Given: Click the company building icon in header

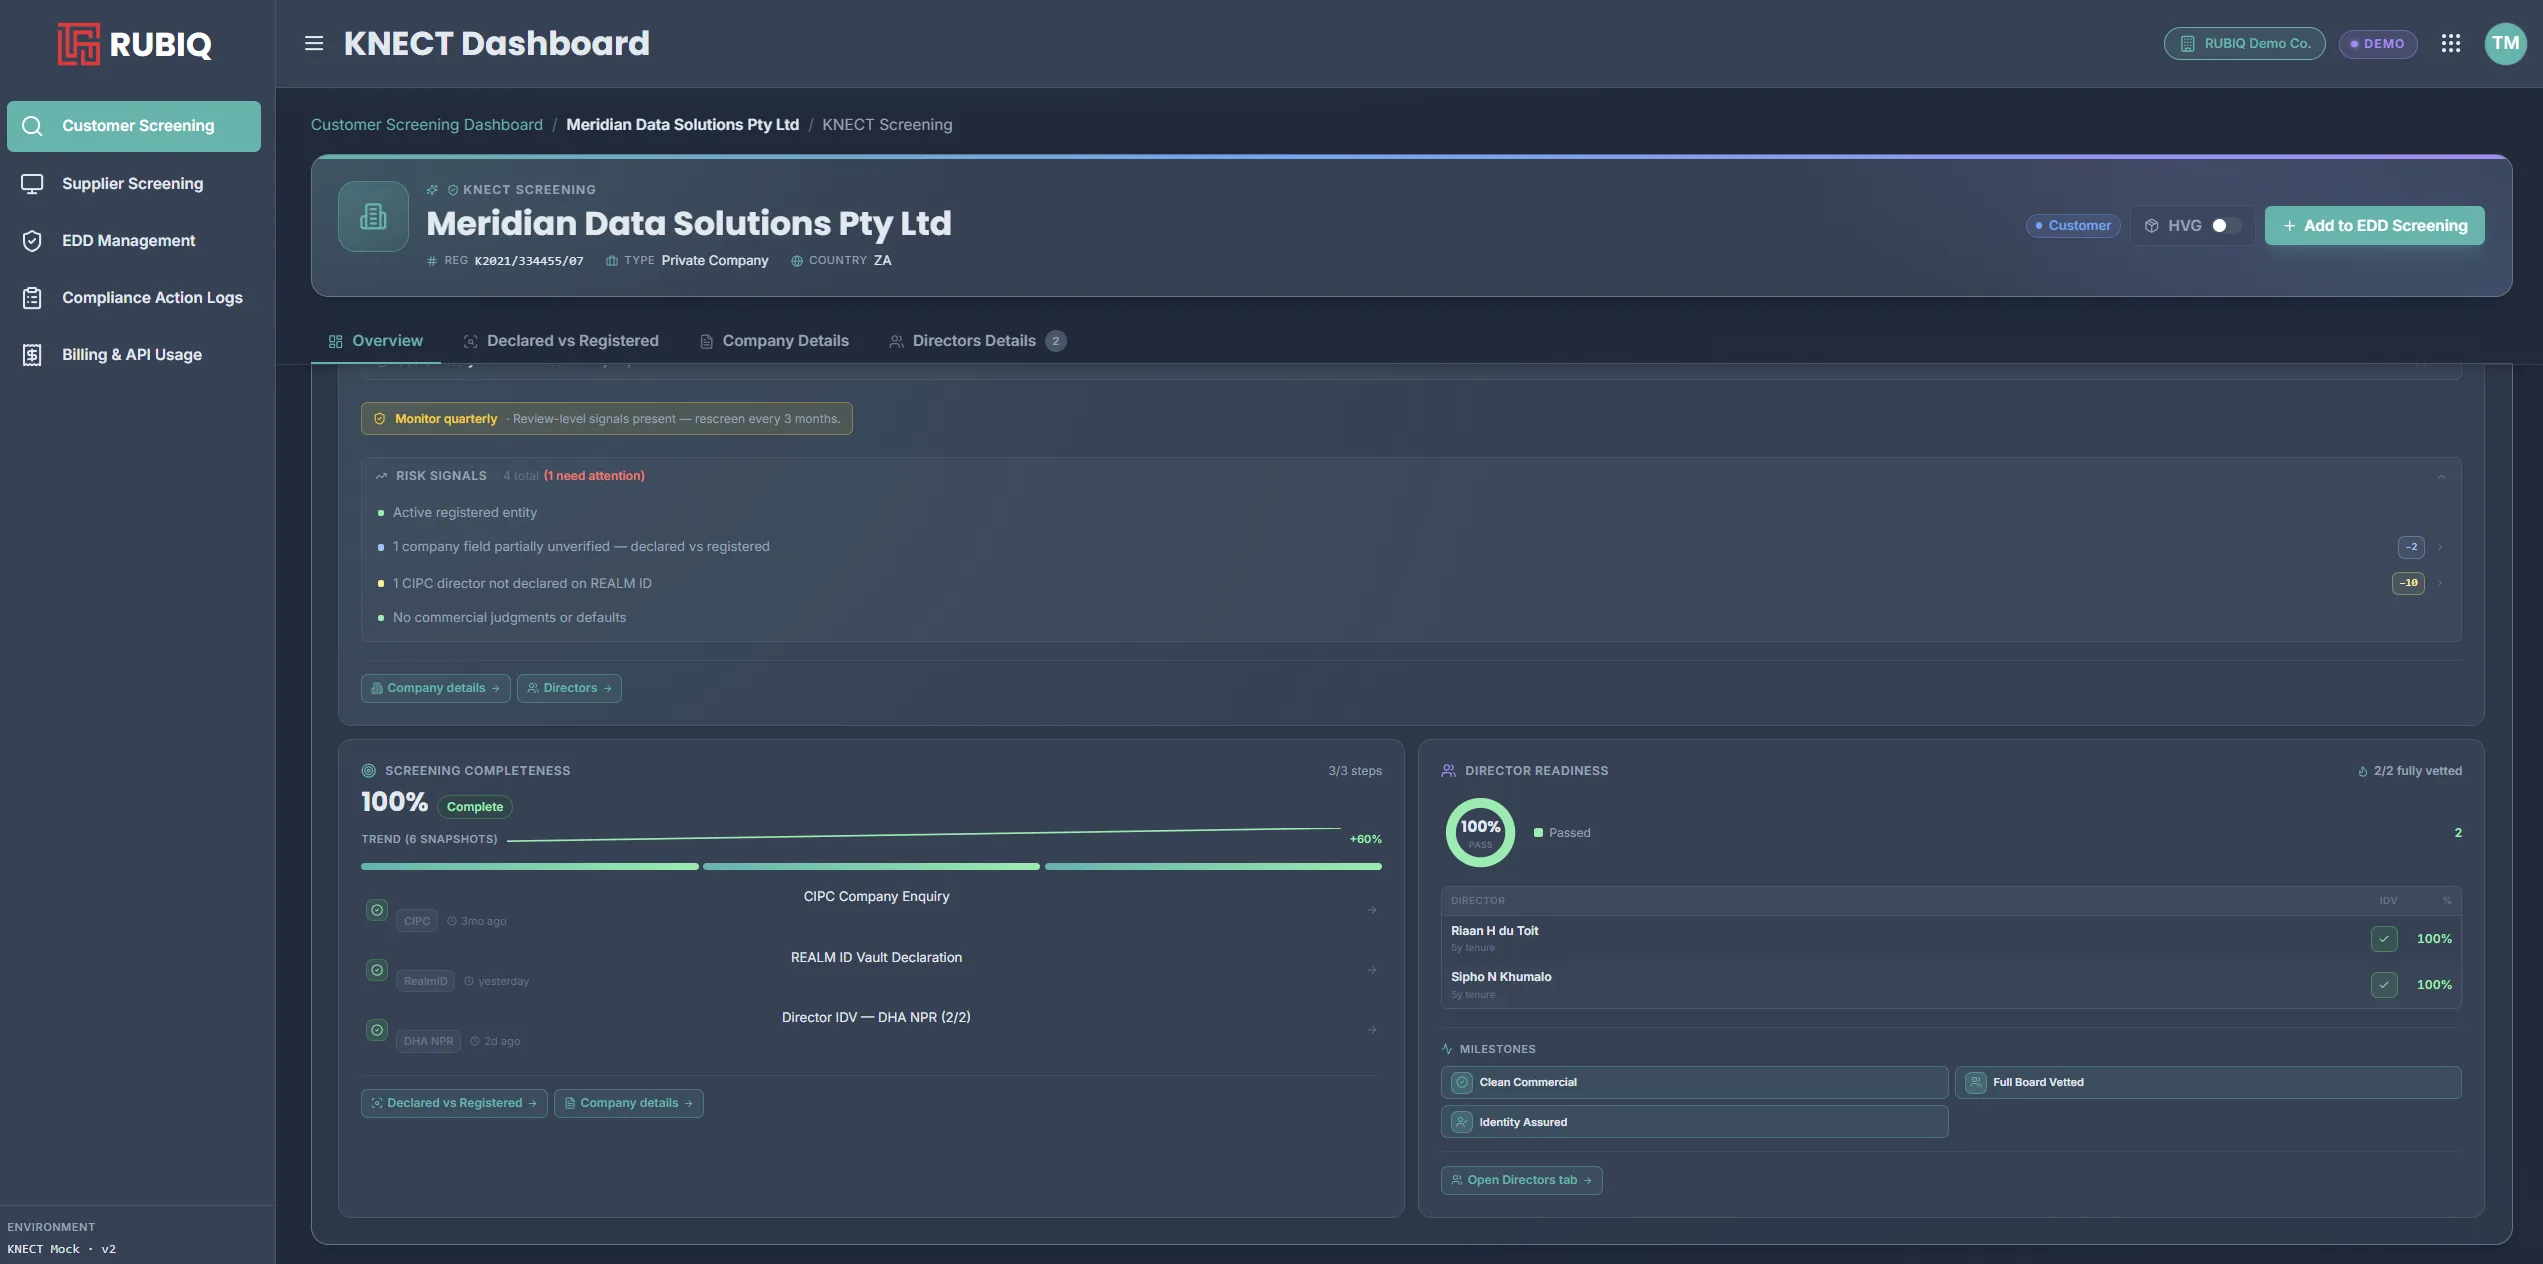Looking at the screenshot, I should [373, 216].
